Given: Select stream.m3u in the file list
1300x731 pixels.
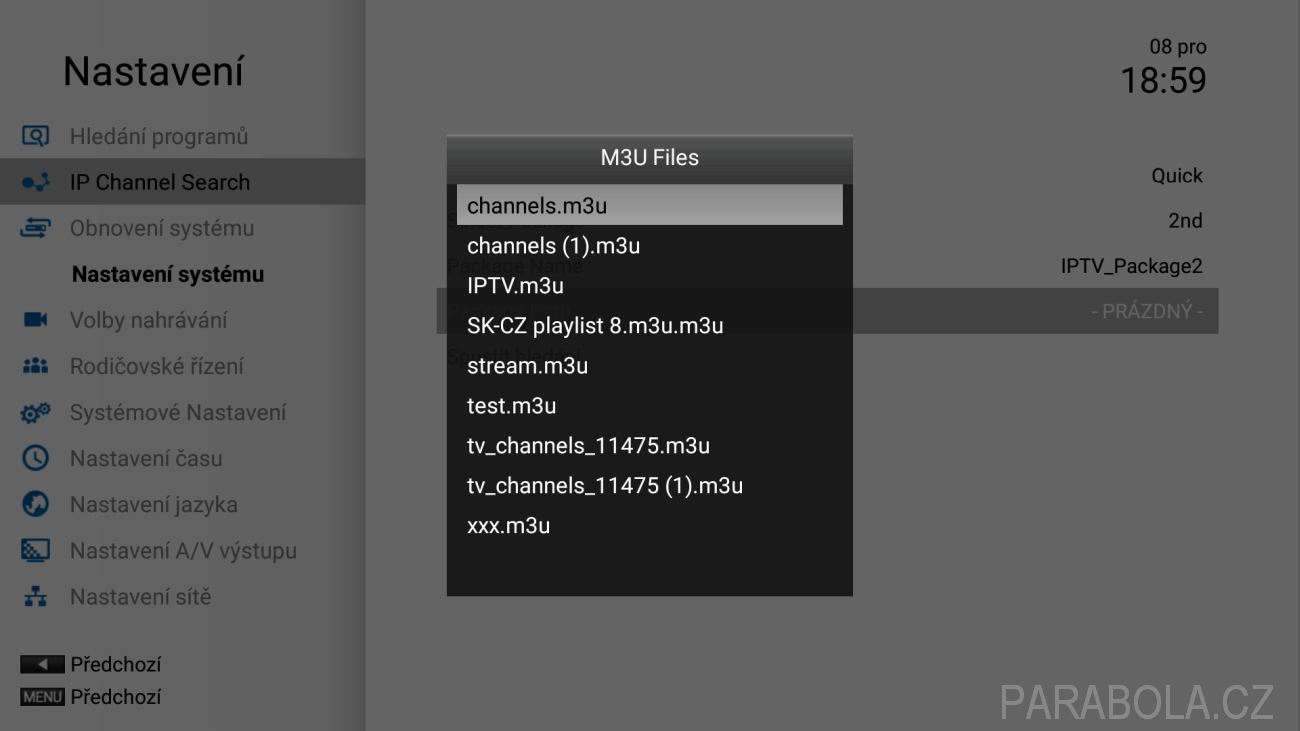Looking at the screenshot, I should point(649,366).
